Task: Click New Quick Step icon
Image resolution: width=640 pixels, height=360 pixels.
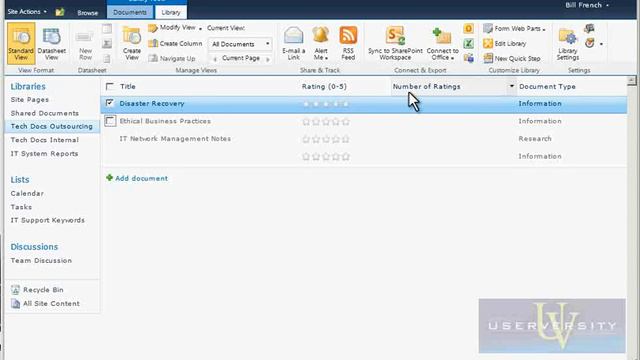Action: (488, 58)
